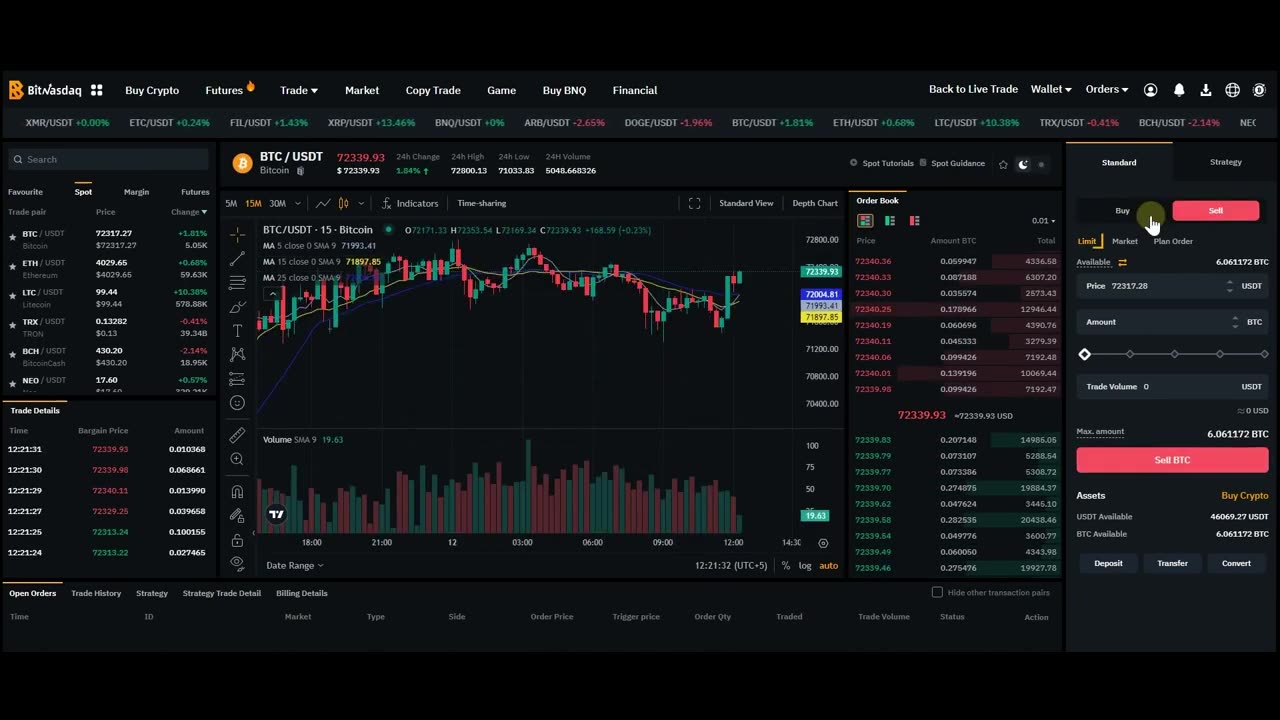Open the emoji icons tool
The height and width of the screenshot is (720, 1280).
(x=237, y=403)
